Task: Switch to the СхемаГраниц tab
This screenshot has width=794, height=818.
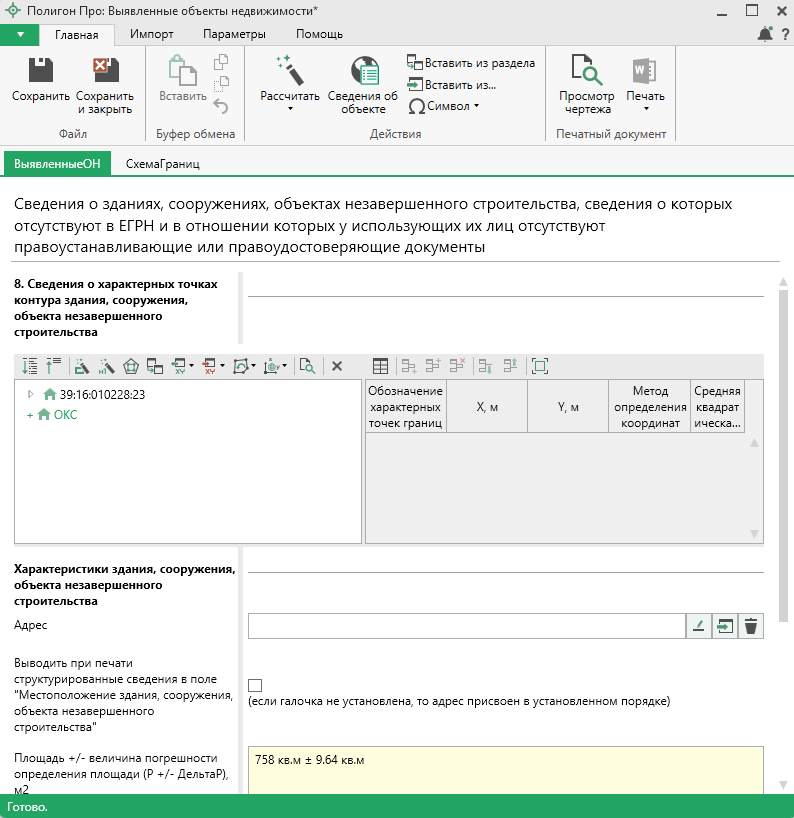Action: (x=162, y=163)
